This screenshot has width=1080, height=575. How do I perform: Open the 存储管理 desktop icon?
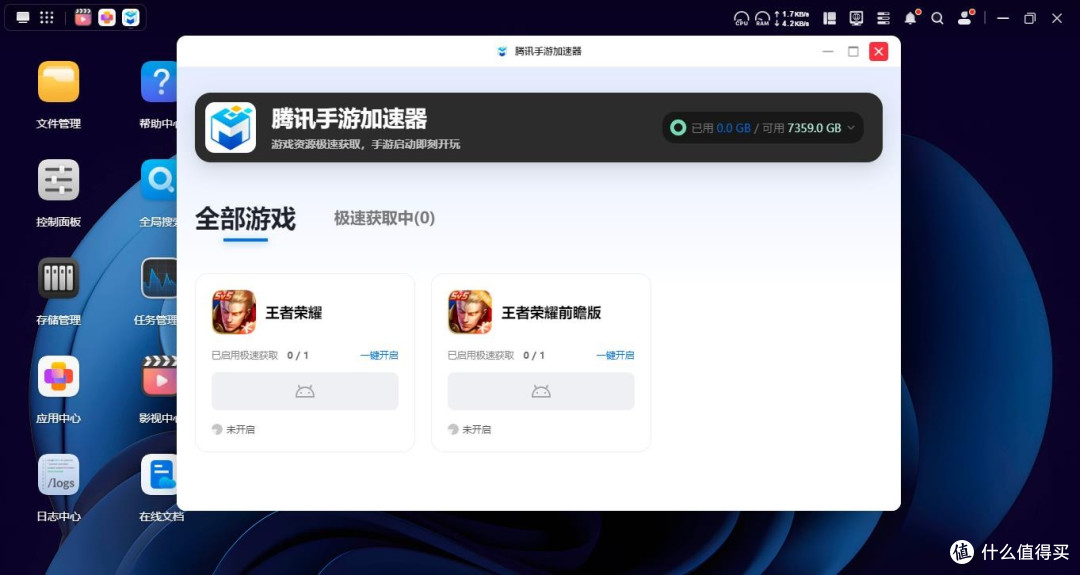(59, 278)
